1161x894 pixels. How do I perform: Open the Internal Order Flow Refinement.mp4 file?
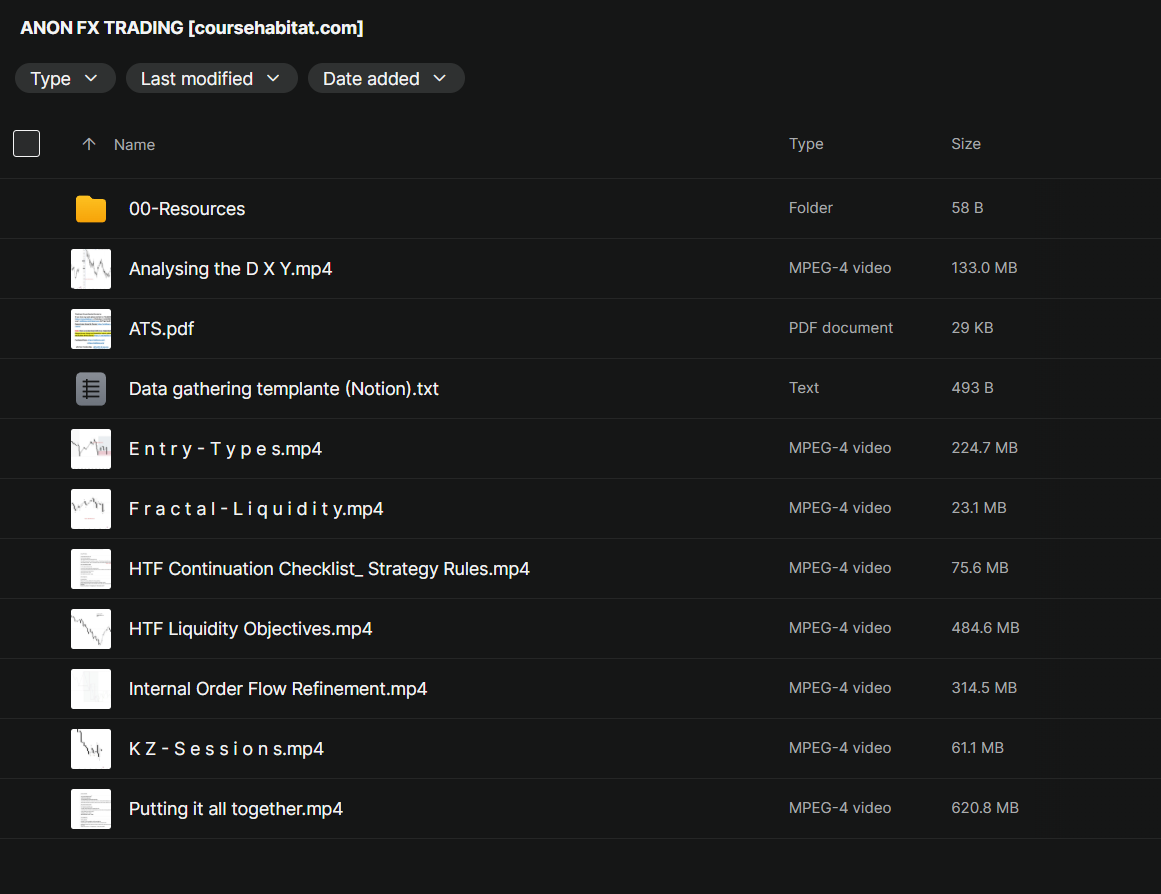pyautogui.click(x=278, y=689)
